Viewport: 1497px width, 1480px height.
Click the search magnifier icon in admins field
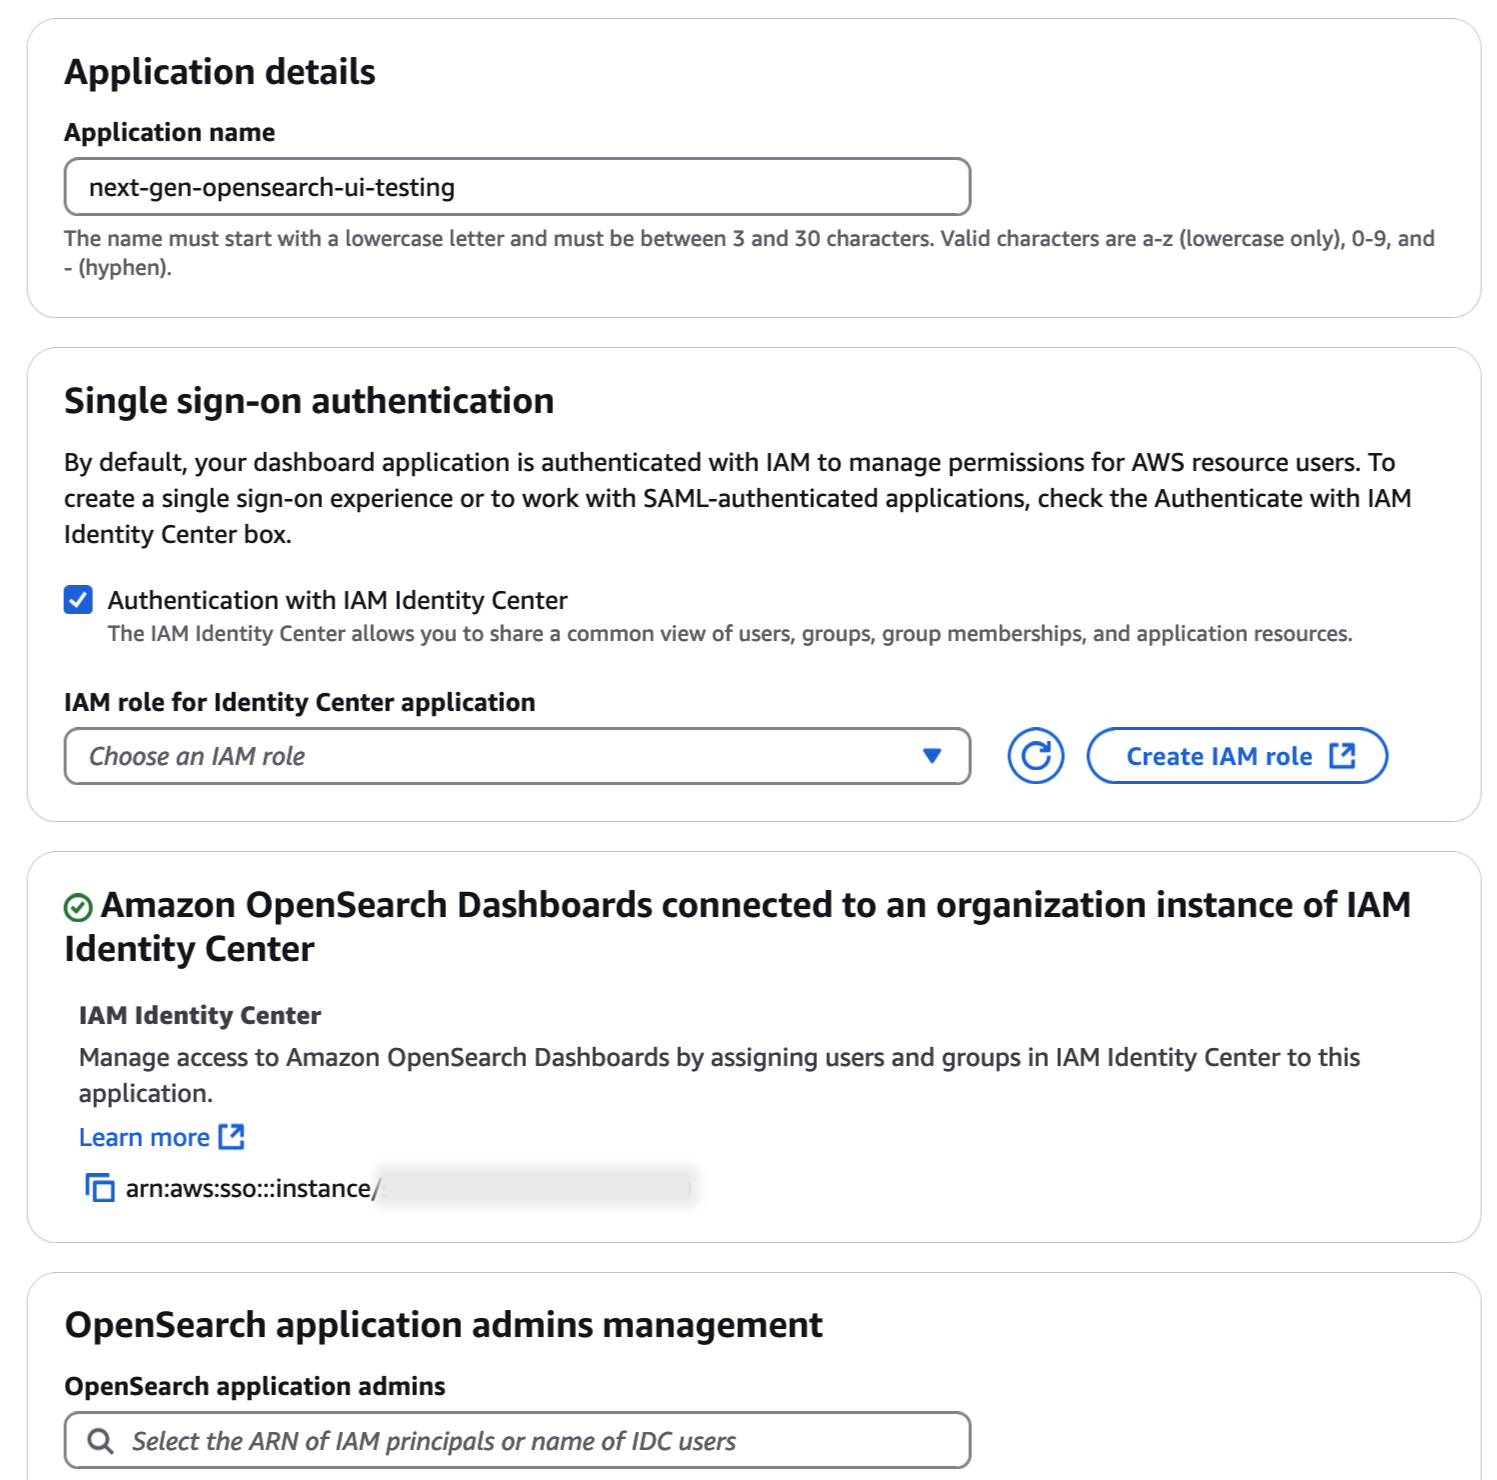point(100,1441)
